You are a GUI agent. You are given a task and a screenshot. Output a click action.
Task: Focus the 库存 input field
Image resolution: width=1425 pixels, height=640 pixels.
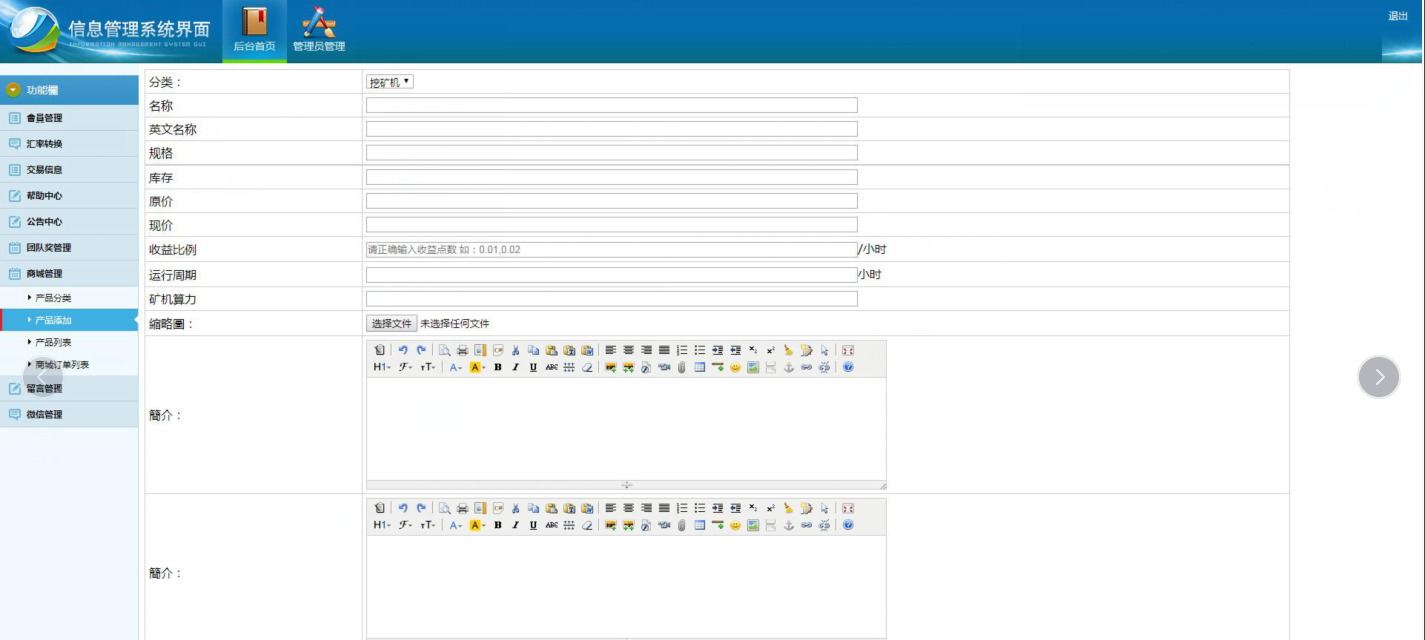[x=612, y=177]
